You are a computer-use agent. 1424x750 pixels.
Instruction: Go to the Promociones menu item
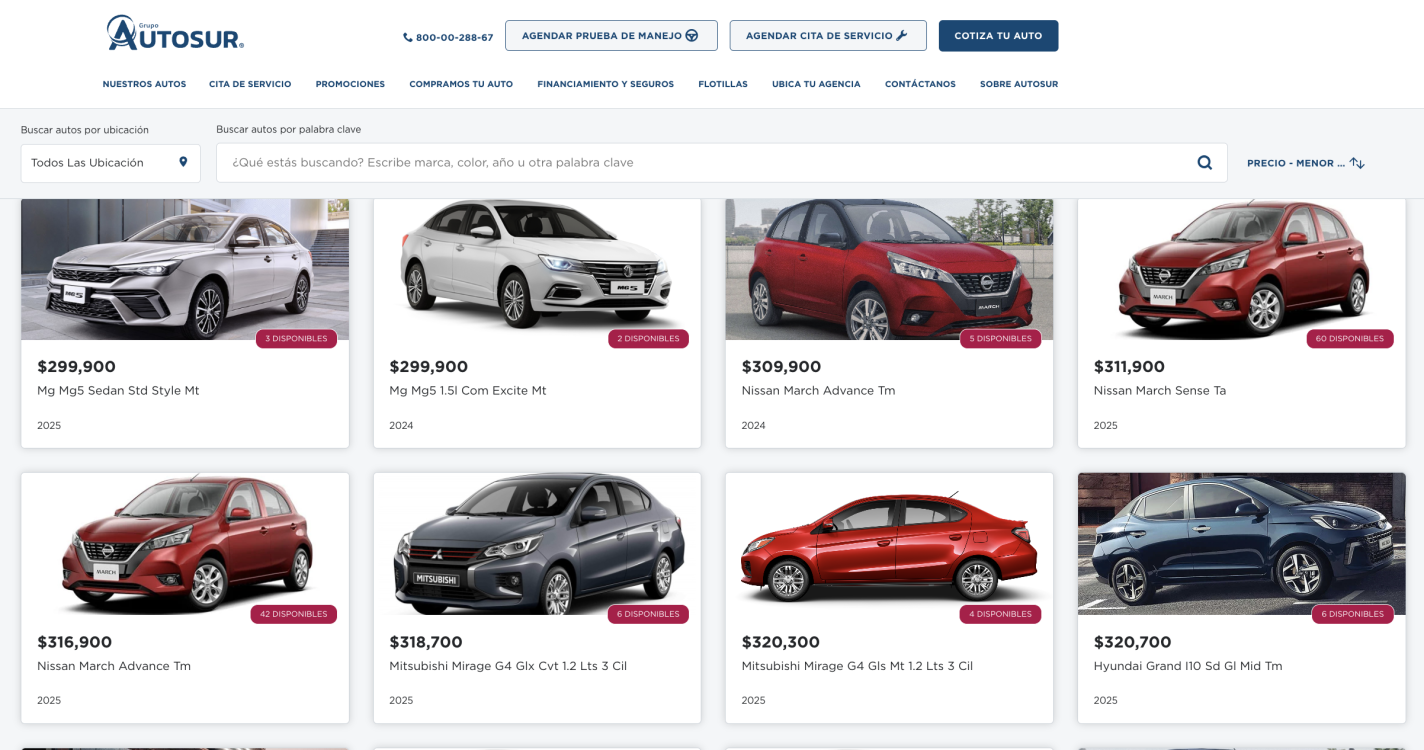pyautogui.click(x=350, y=84)
